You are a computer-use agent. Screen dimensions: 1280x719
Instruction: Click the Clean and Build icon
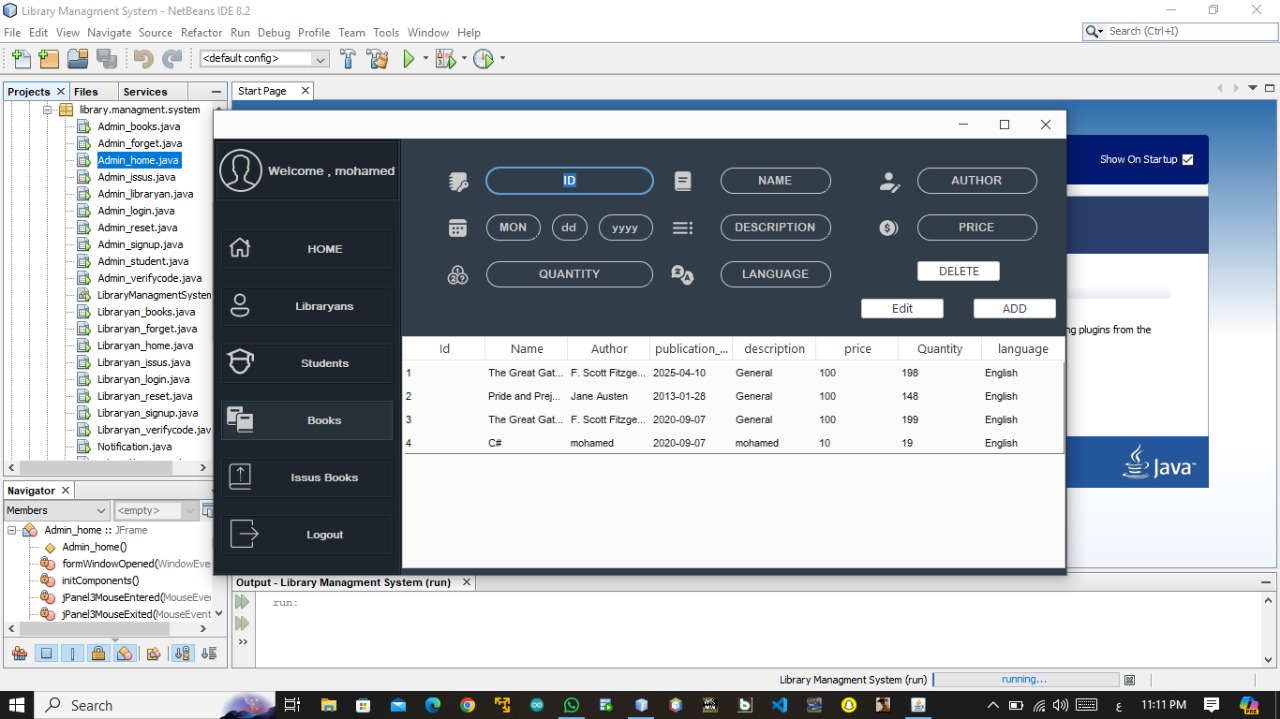[x=378, y=59]
